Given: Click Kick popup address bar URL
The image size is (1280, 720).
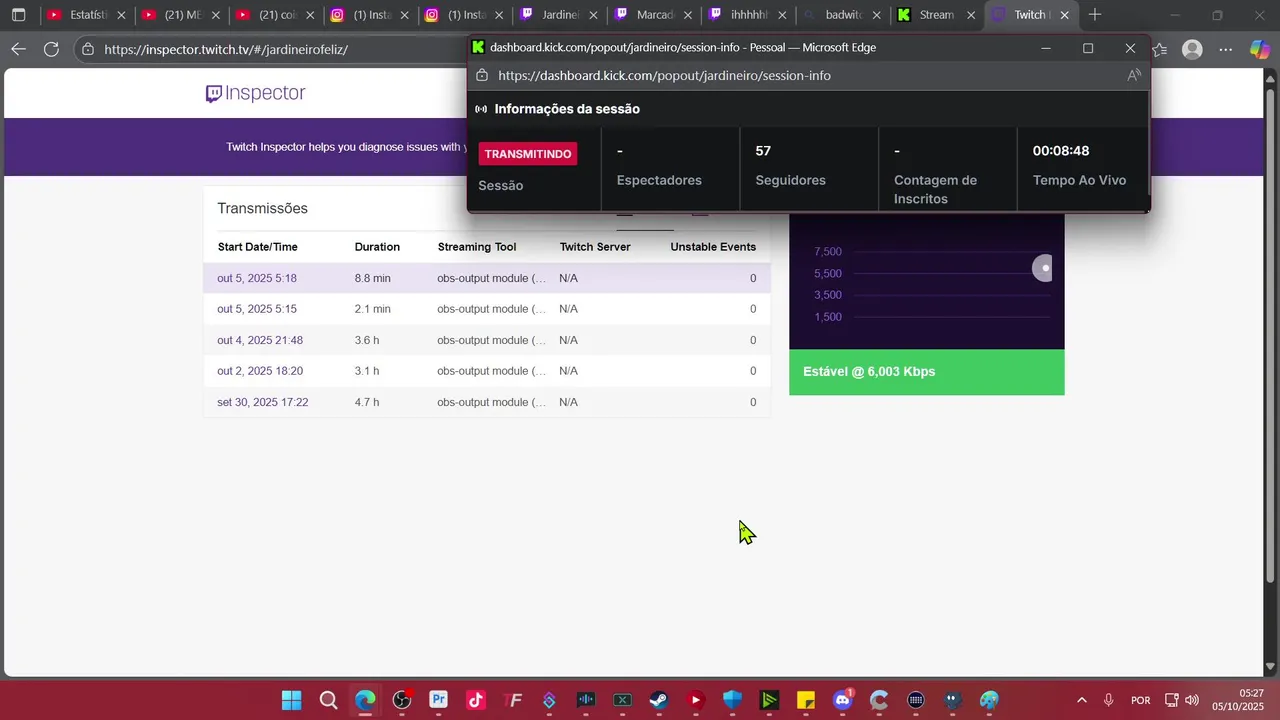Looking at the screenshot, I should tap(664, 75).
